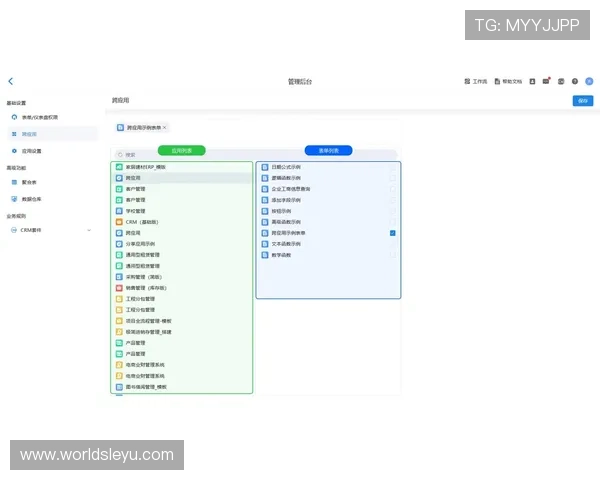Check the 日期公式示例 checkbox
The height and width of the screenshot is (480, 600).
393,166
